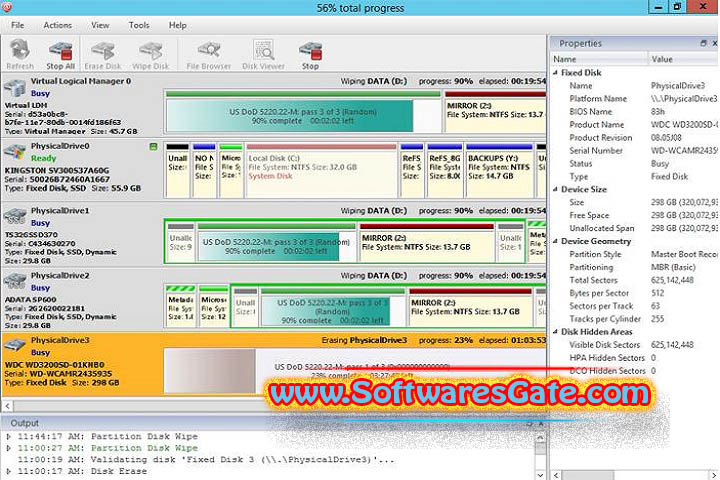Viewport: 720px width, 480px height.
Task: Select the Serial Number property row
Action: pyautogui.click(x=635, y=151)
